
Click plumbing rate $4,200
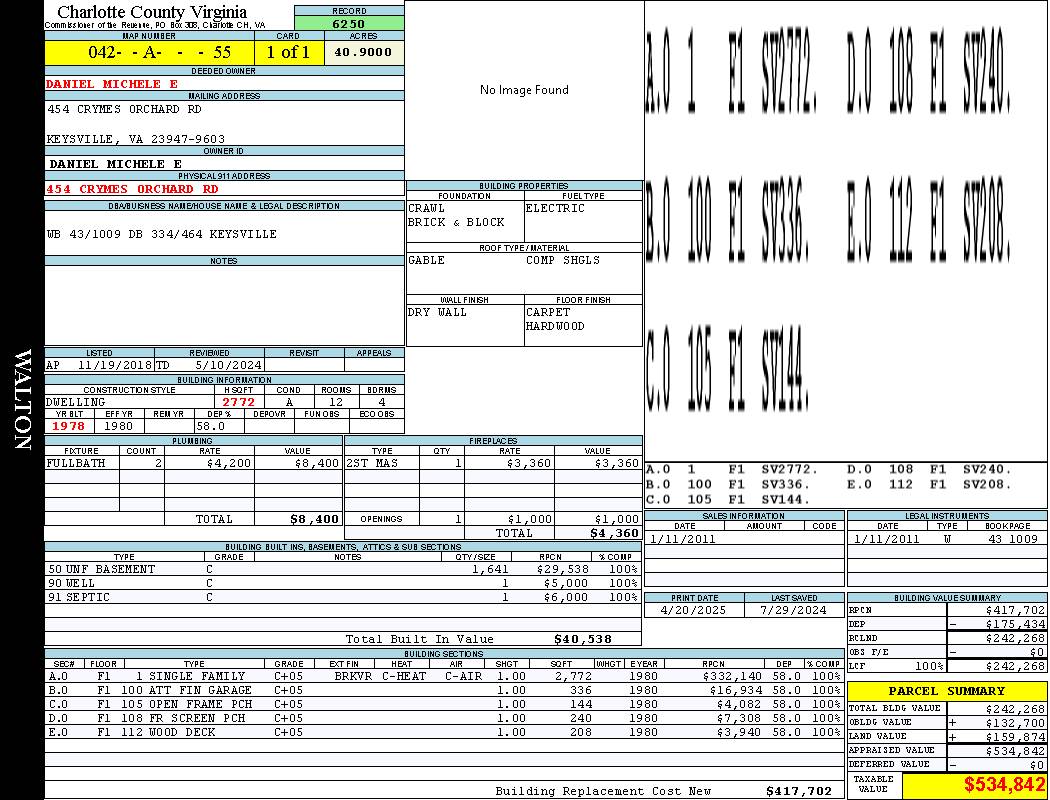click(229, 463)
